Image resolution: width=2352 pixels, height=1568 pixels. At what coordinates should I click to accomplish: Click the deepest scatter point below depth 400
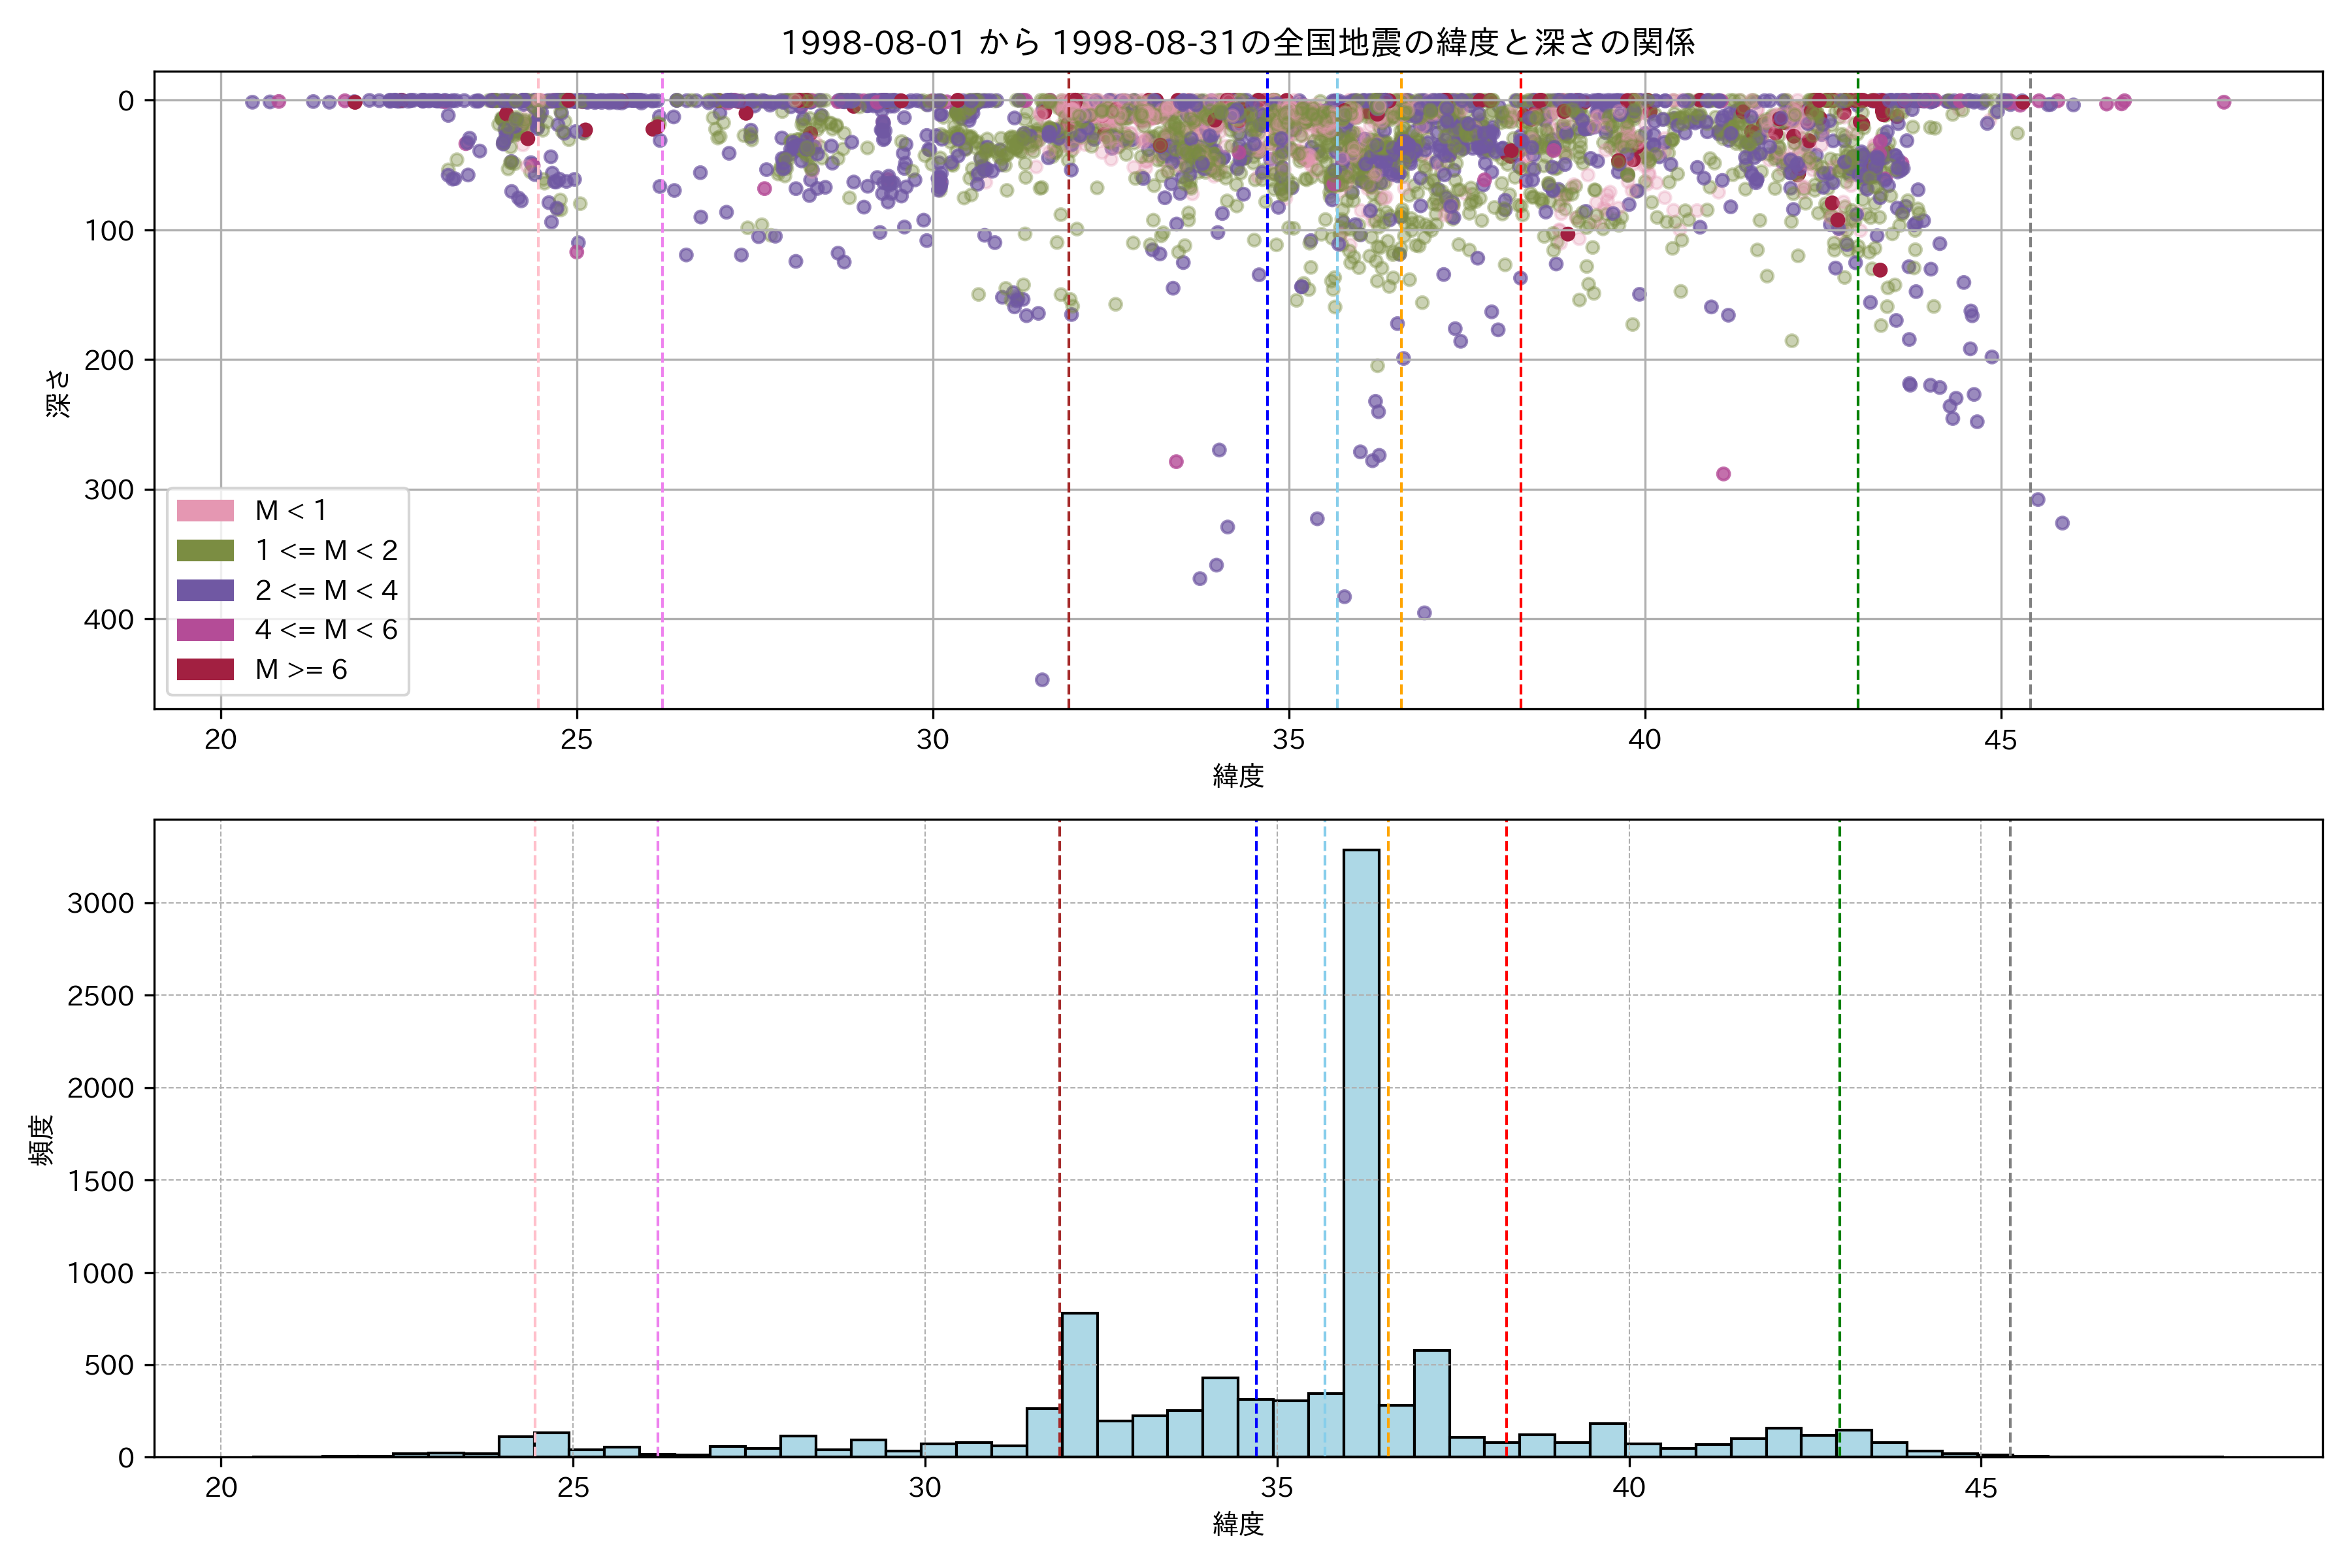coord(1042,680)
